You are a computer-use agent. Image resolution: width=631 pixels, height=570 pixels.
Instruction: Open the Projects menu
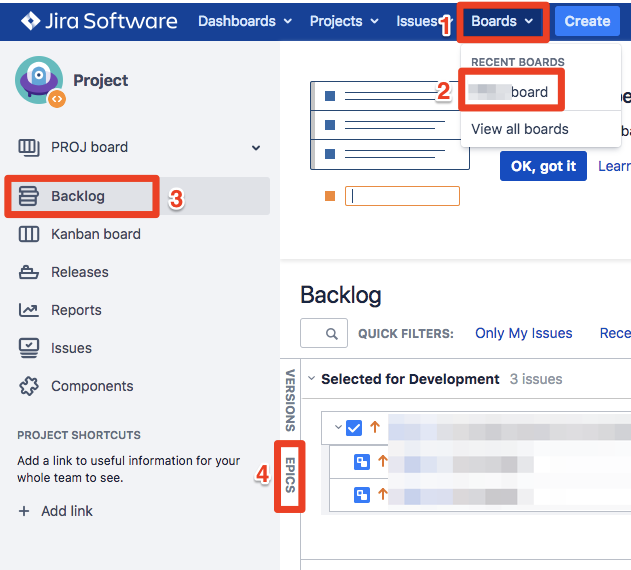[x=344, y=21]
